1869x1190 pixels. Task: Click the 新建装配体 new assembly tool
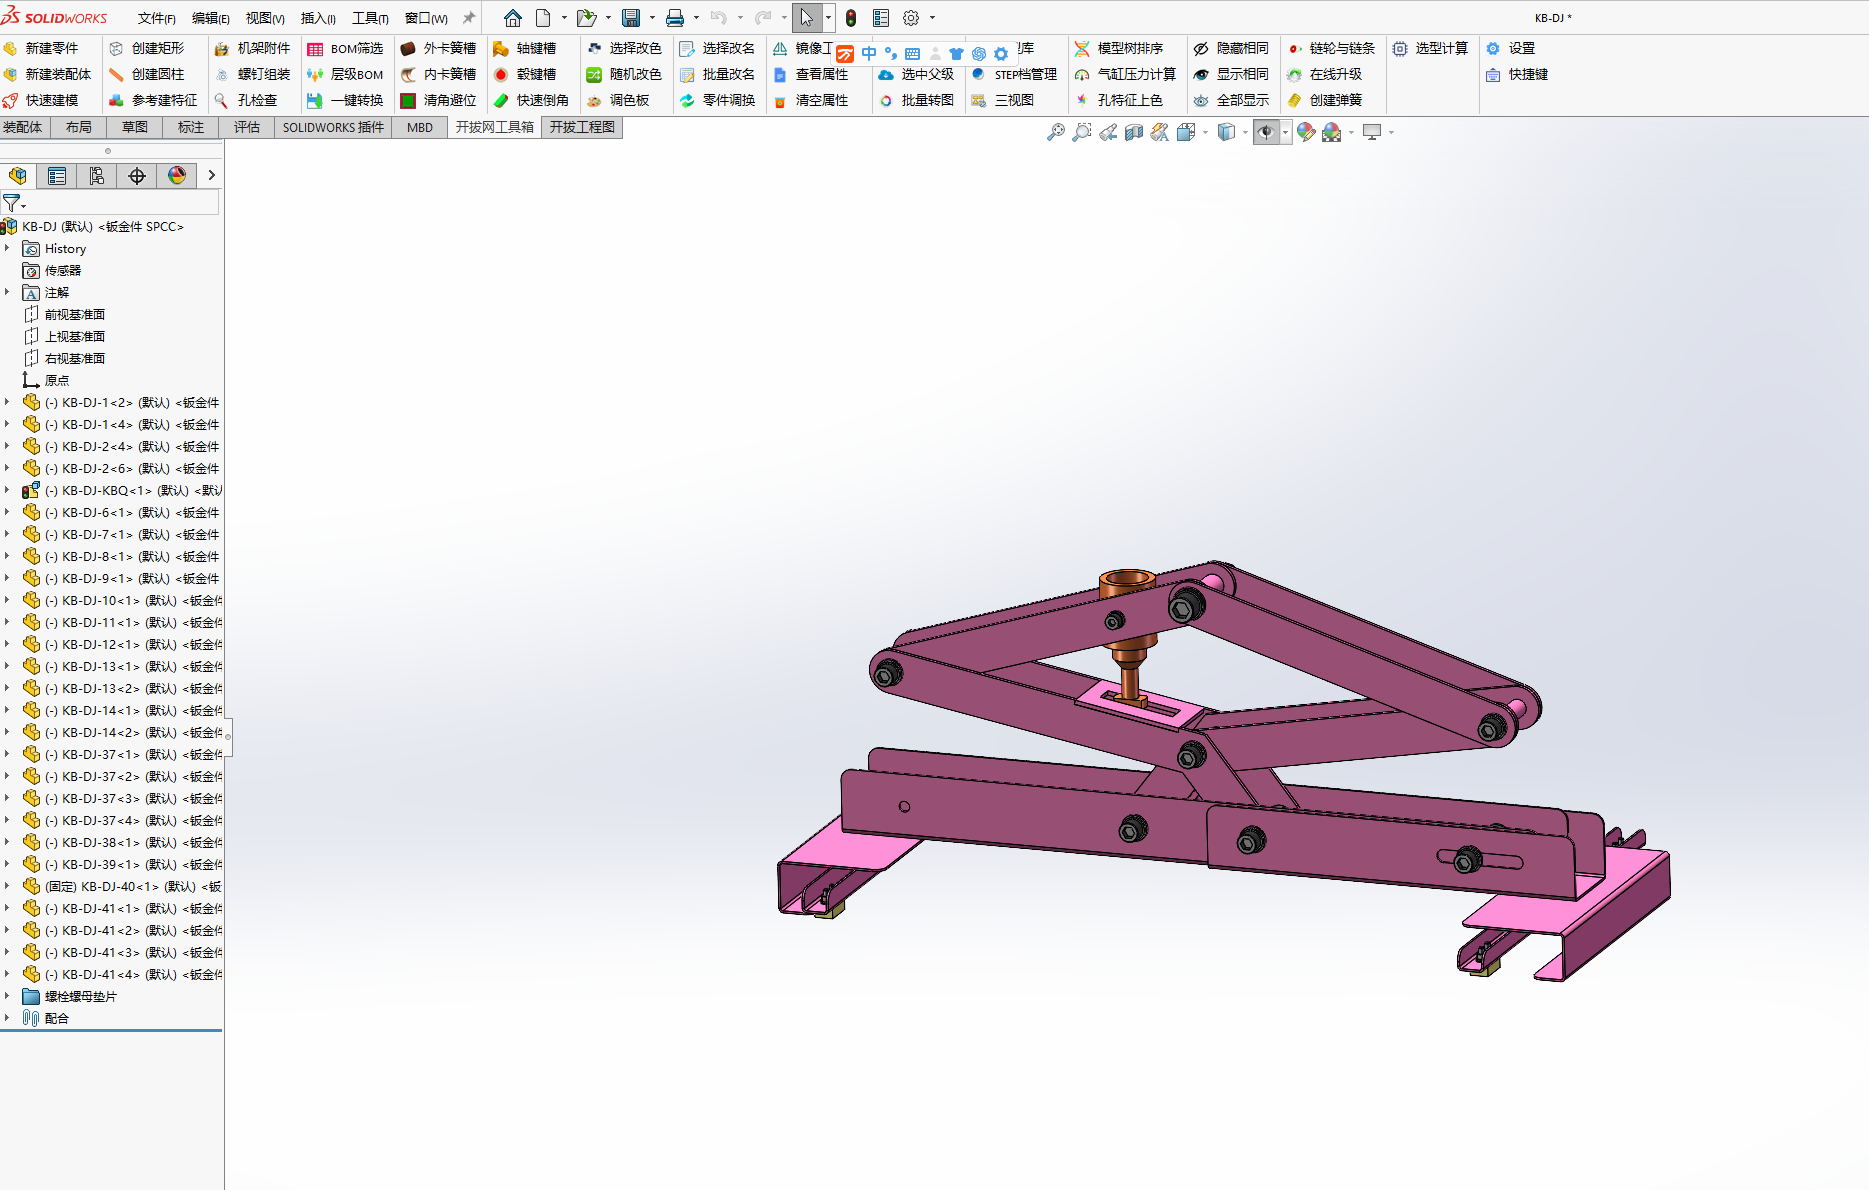[x=48, y=74]
